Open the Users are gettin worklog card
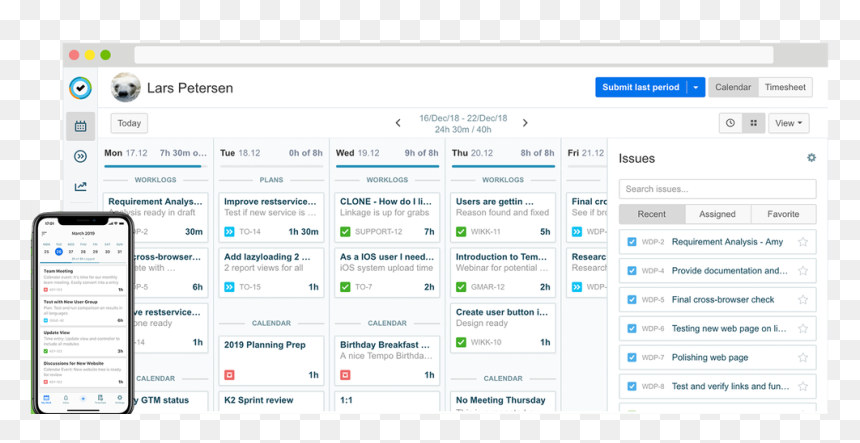This screenshot has height=443, width=860. 503,217
